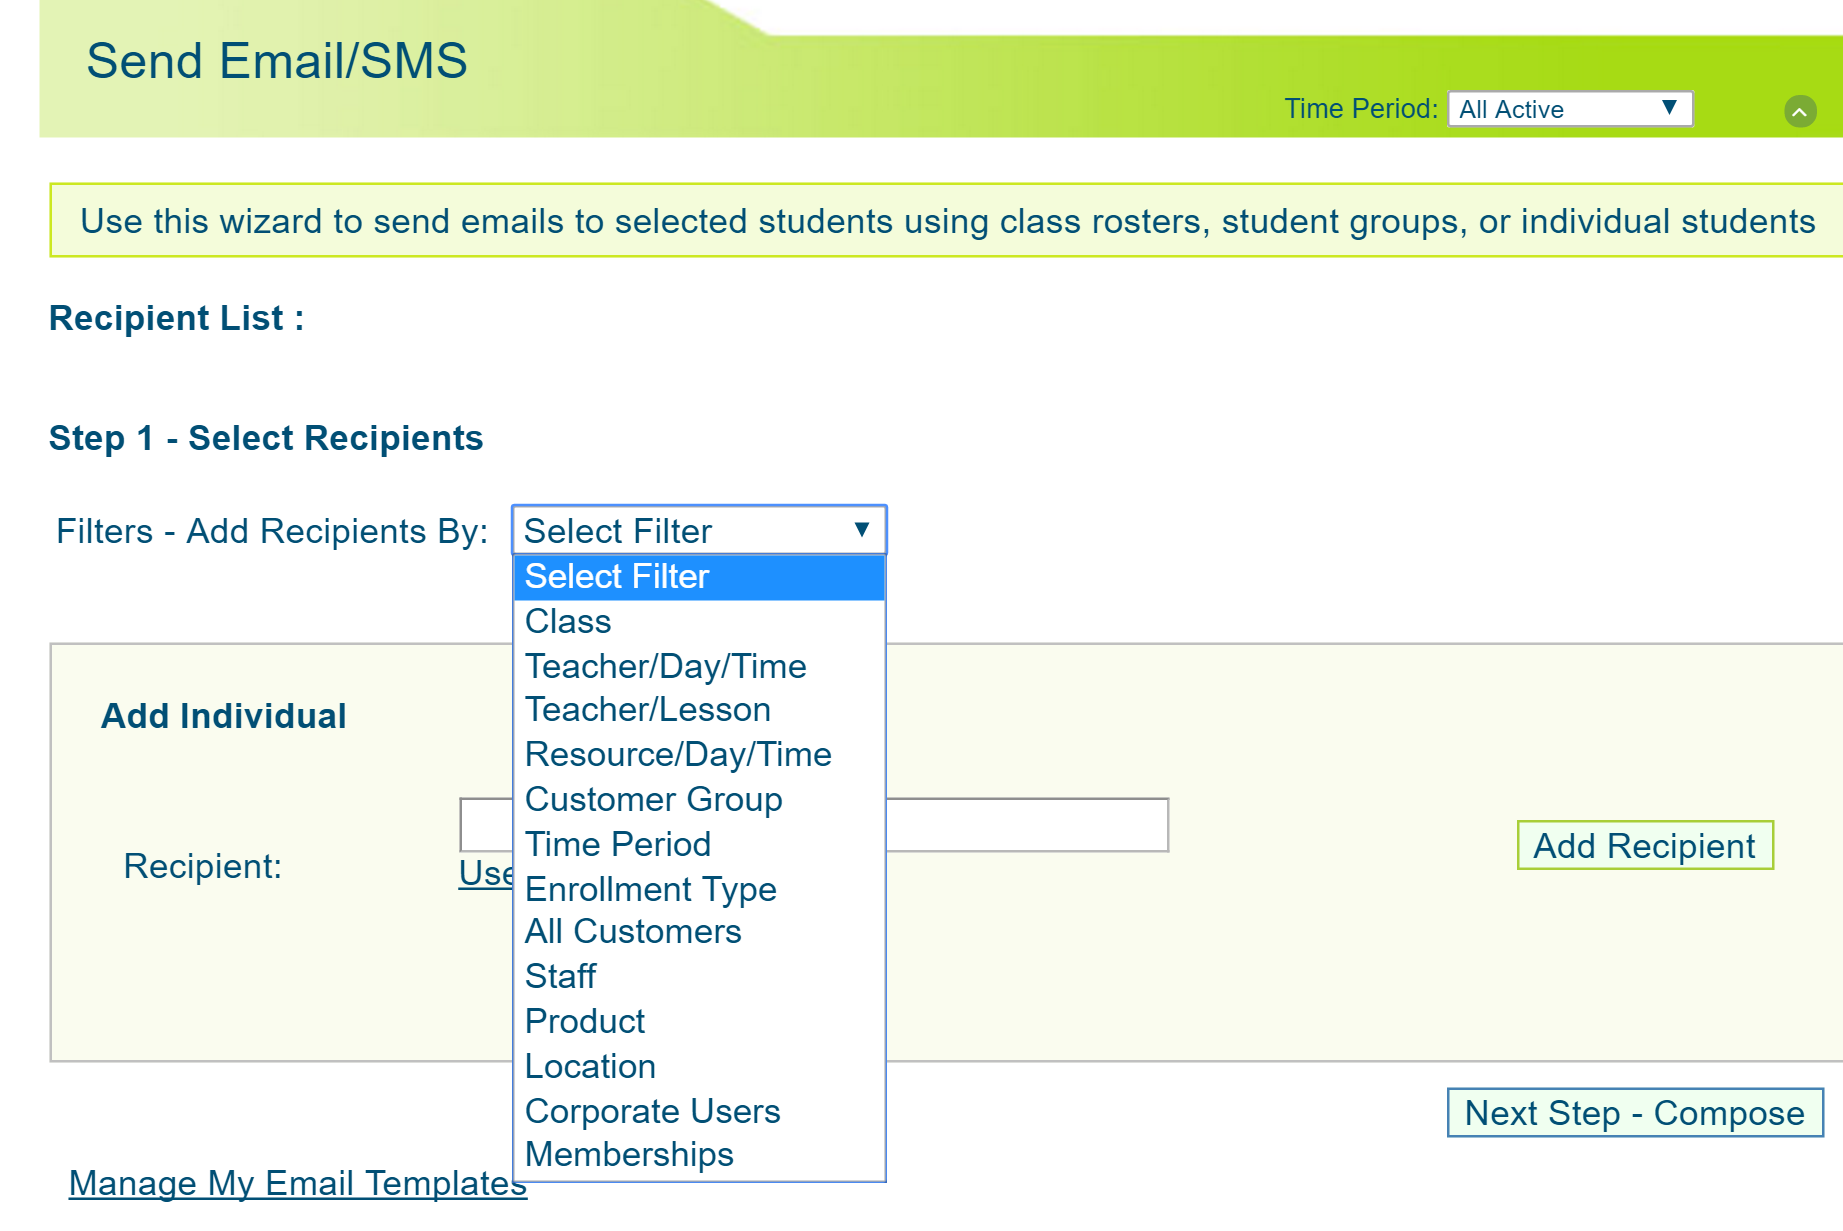
Task: Choose Product in the filter dropdown
Action: pyautogui.click(x=585, y=1021)
